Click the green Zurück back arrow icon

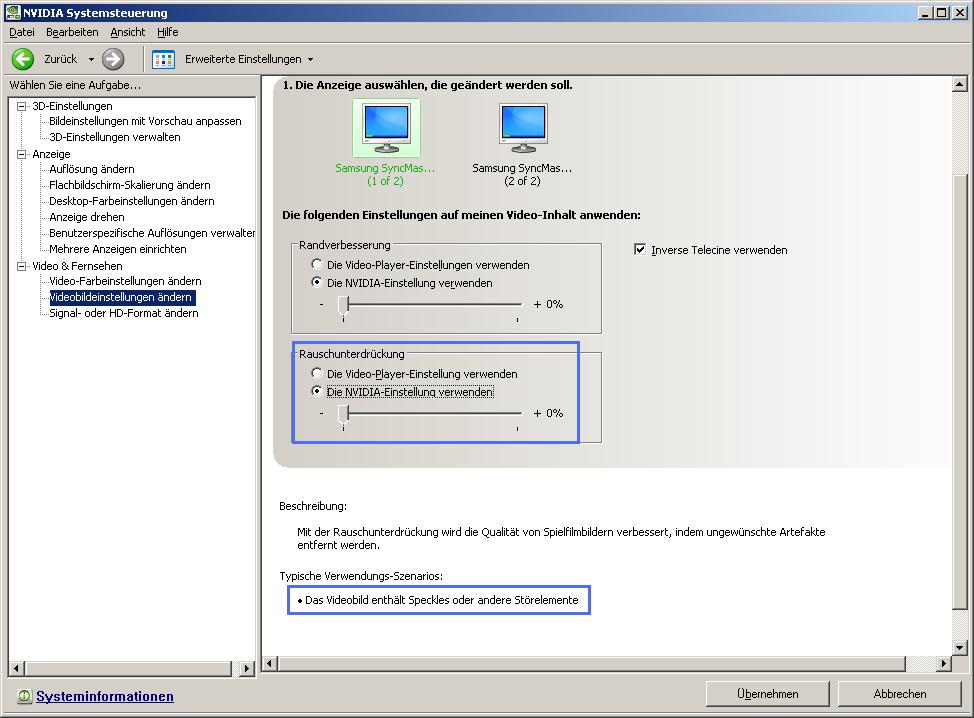23,59
